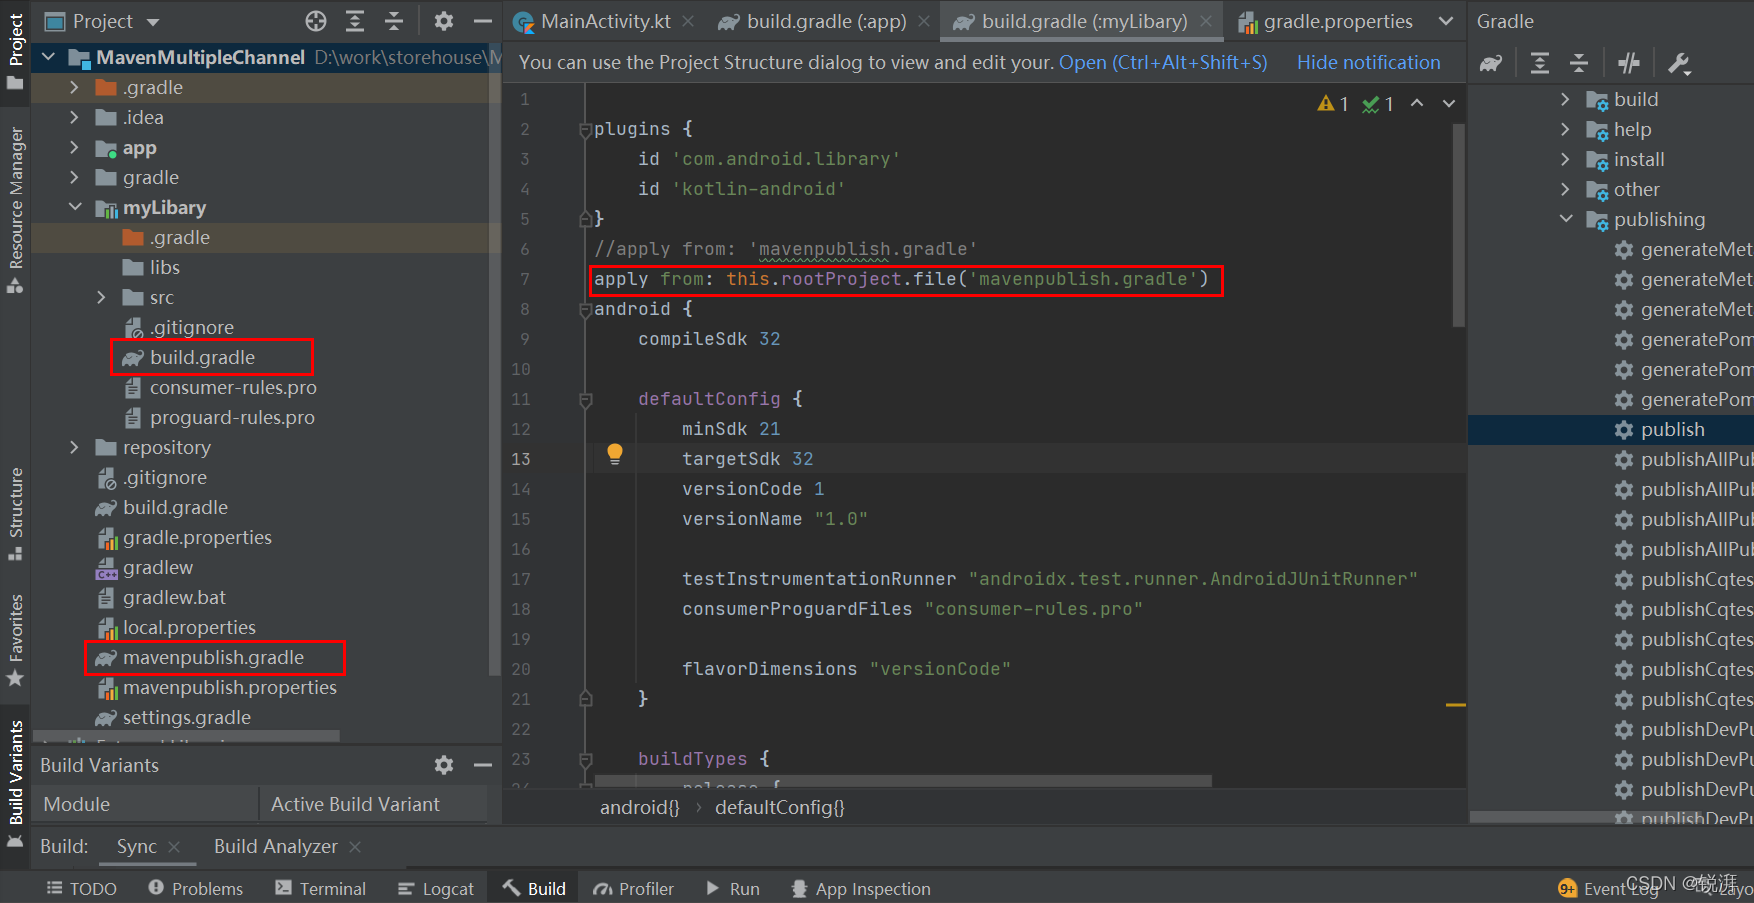This screenshot has height=903, width=1754.
Task: Expand the src folder under myLibary
Action: coord(100,297)
